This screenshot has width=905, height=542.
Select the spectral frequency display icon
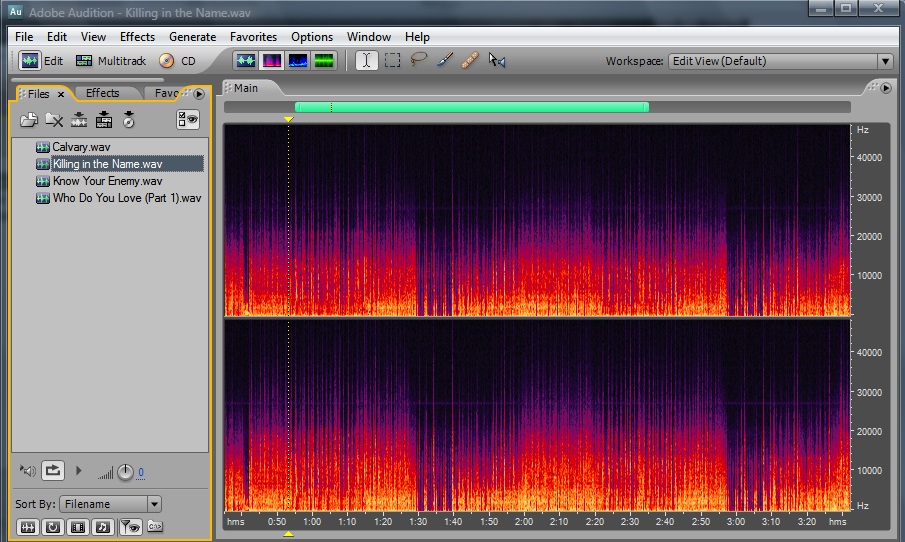tap(271, 61)
